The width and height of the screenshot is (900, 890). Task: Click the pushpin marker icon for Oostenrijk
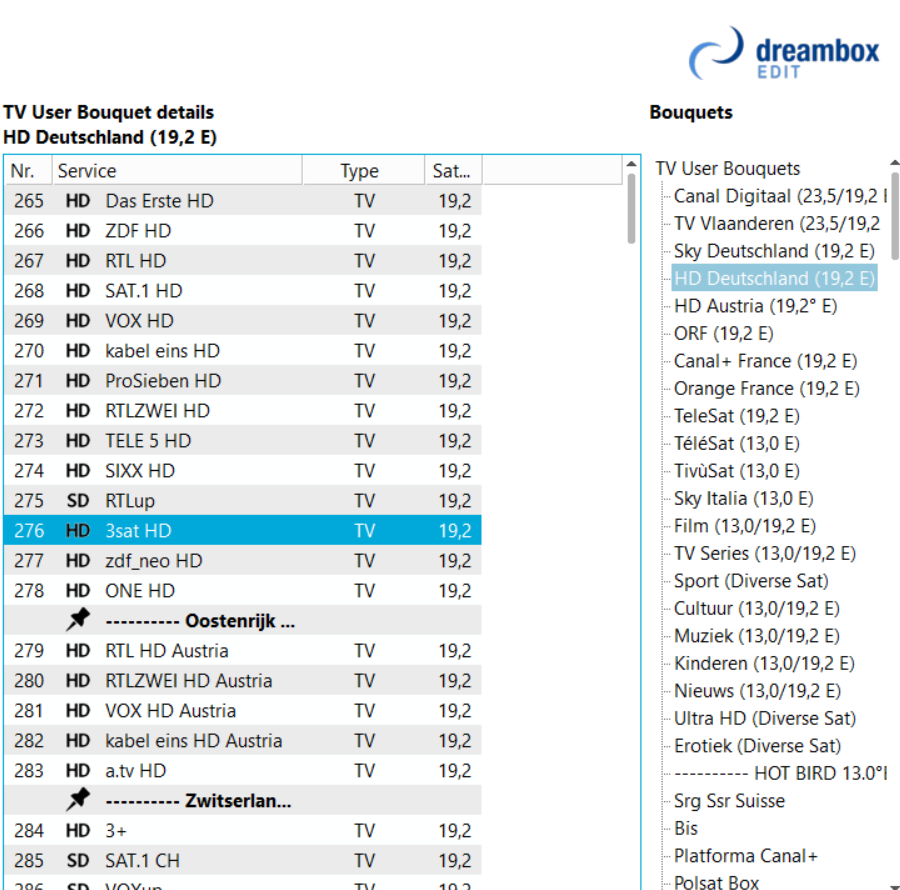pyautogui.click(x=78, y=620)
